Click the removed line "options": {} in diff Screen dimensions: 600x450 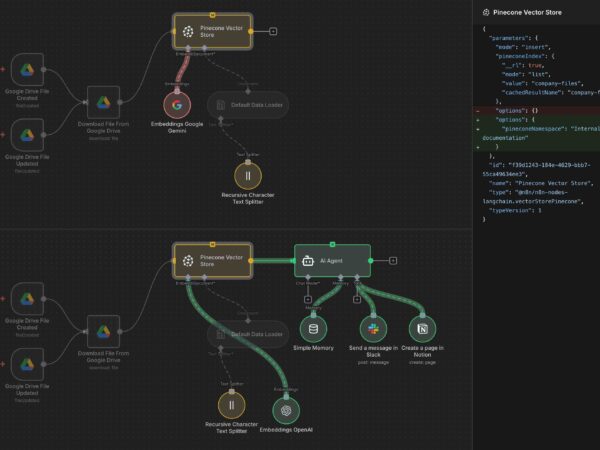point(536,111)
